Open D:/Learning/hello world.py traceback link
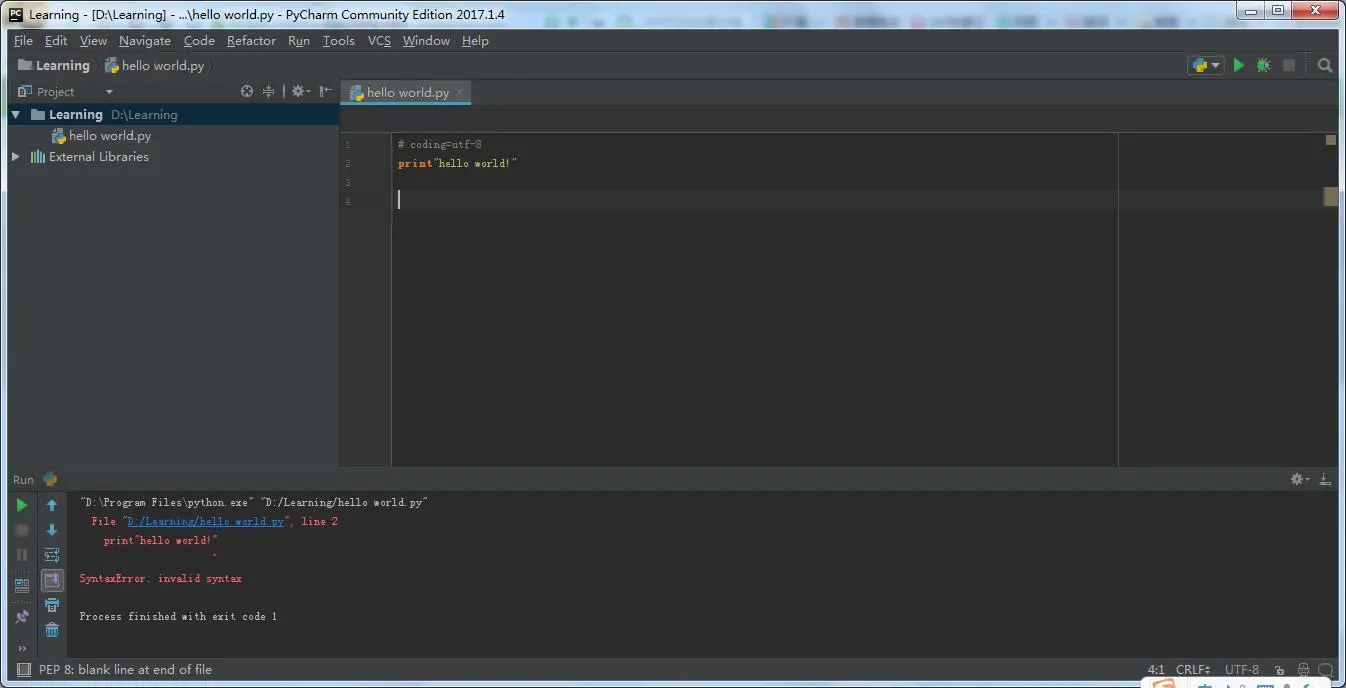 pos(205,521)
